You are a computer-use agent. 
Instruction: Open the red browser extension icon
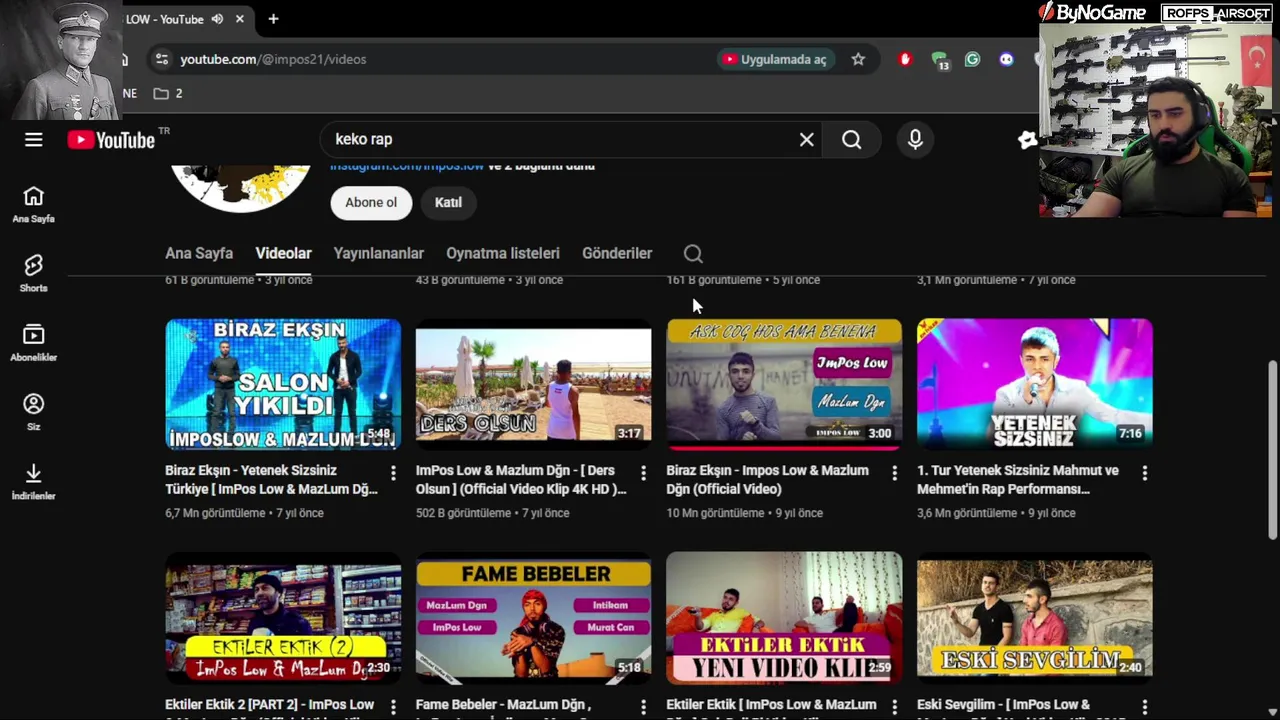coord(905,59)
